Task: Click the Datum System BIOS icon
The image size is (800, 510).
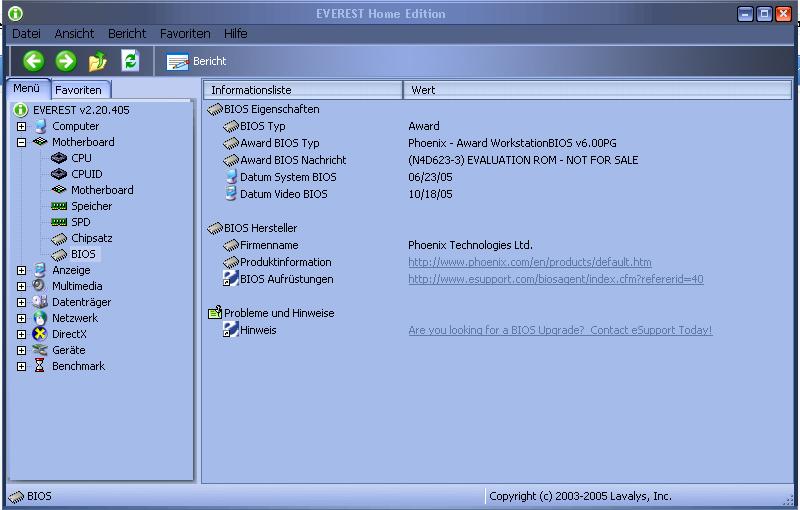Action: [231, 176]
